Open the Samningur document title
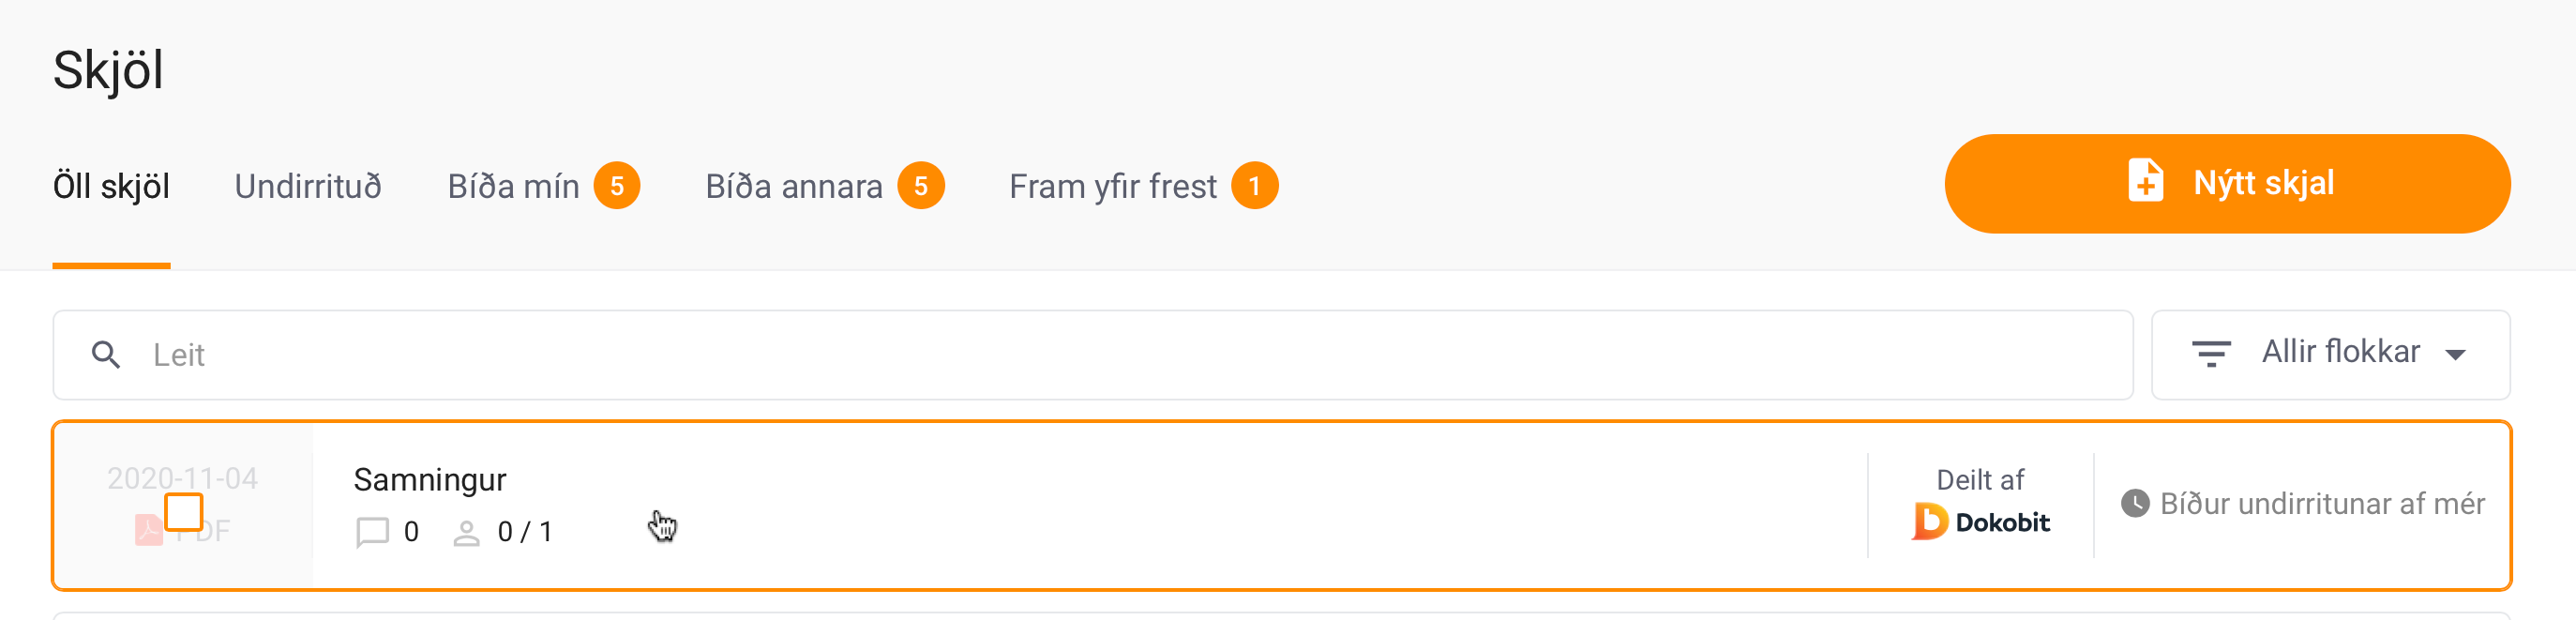The width and height of the screenshot is (2576, 620). point(430,480)
